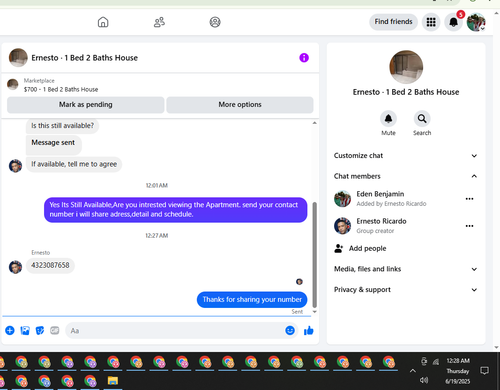The image size is (500, 390).
Task: Open the account profile picture menu
Action: coord(476,22)
